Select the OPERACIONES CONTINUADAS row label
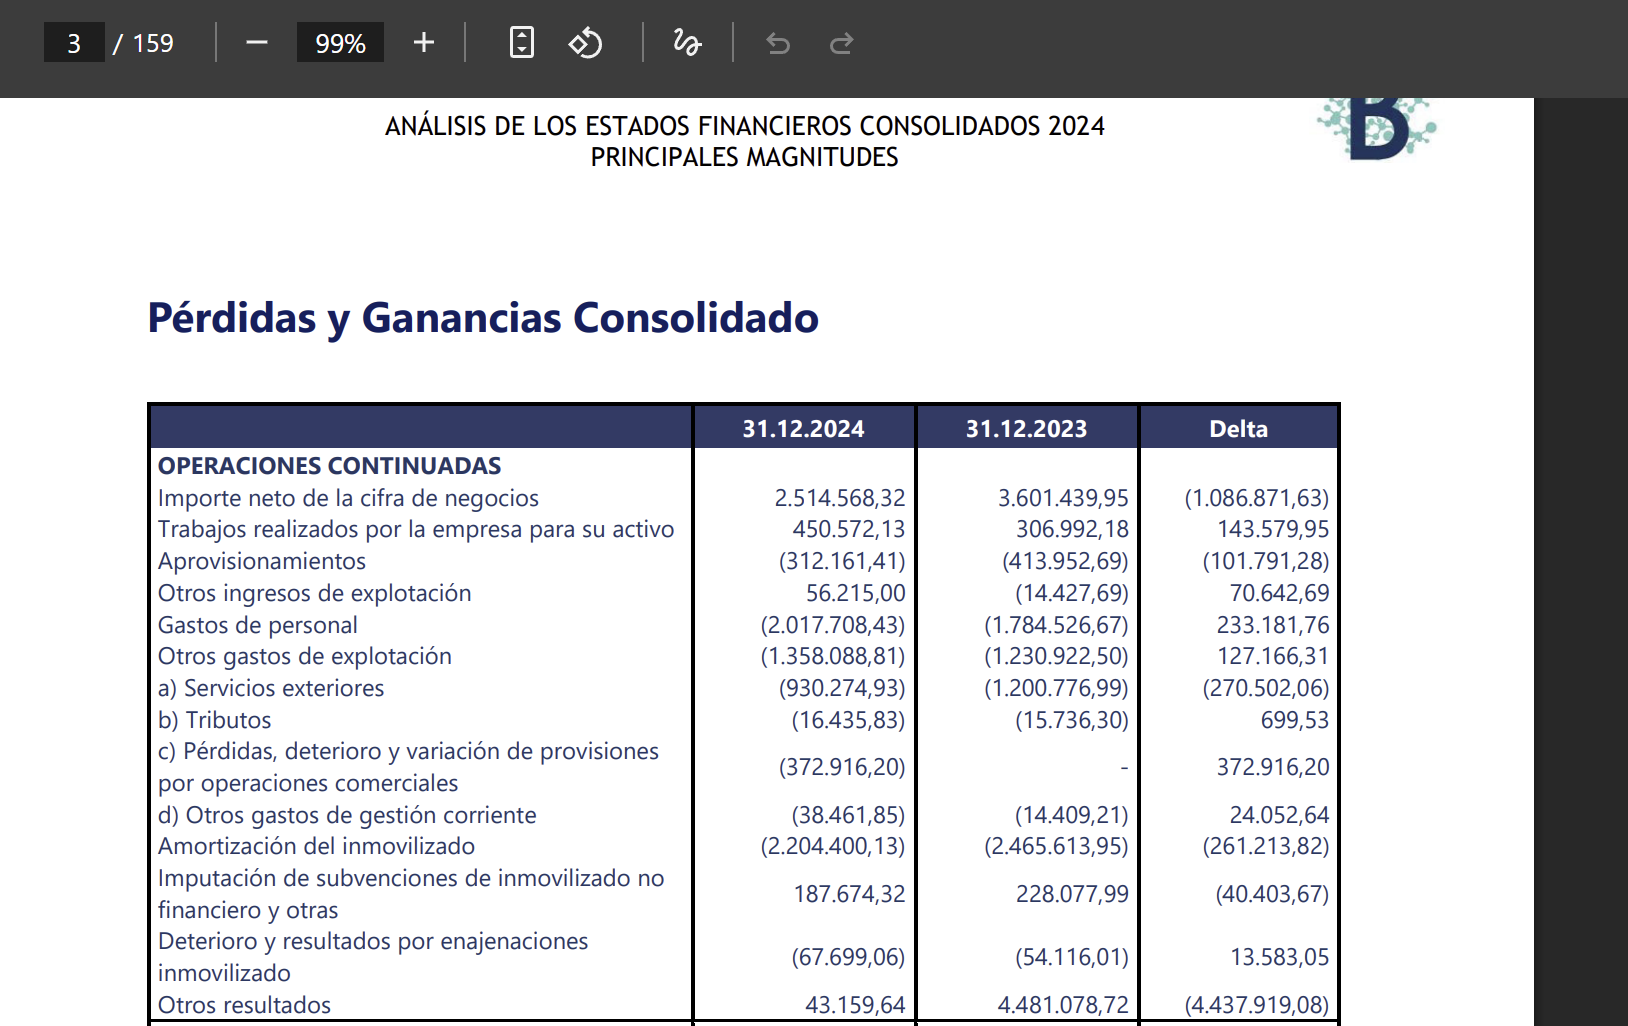This screenshot has width=1628, height=1026. click(x=330, y=466)
